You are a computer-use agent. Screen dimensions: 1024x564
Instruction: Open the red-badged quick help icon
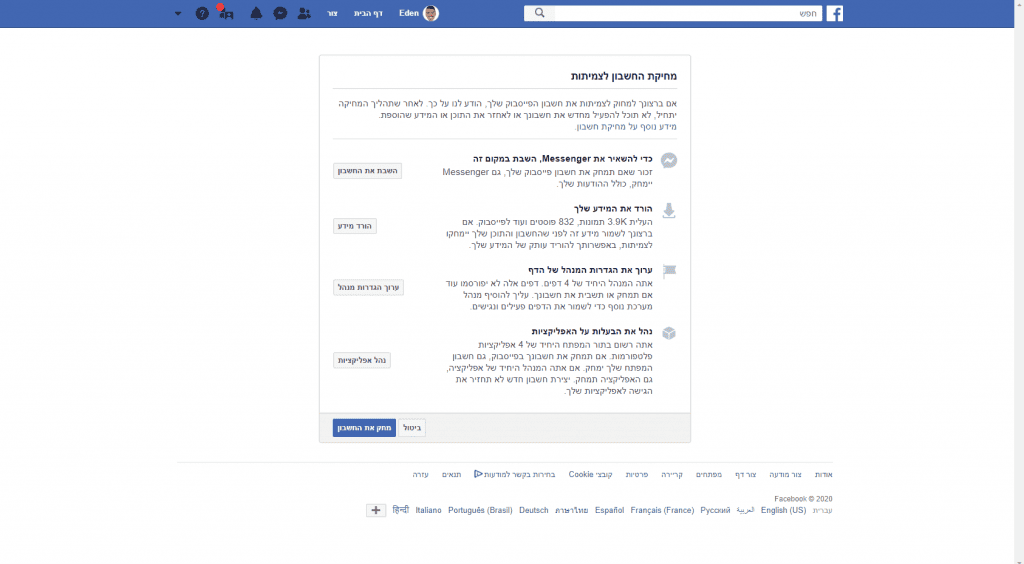pyautogui.click(x=226, y=13)
